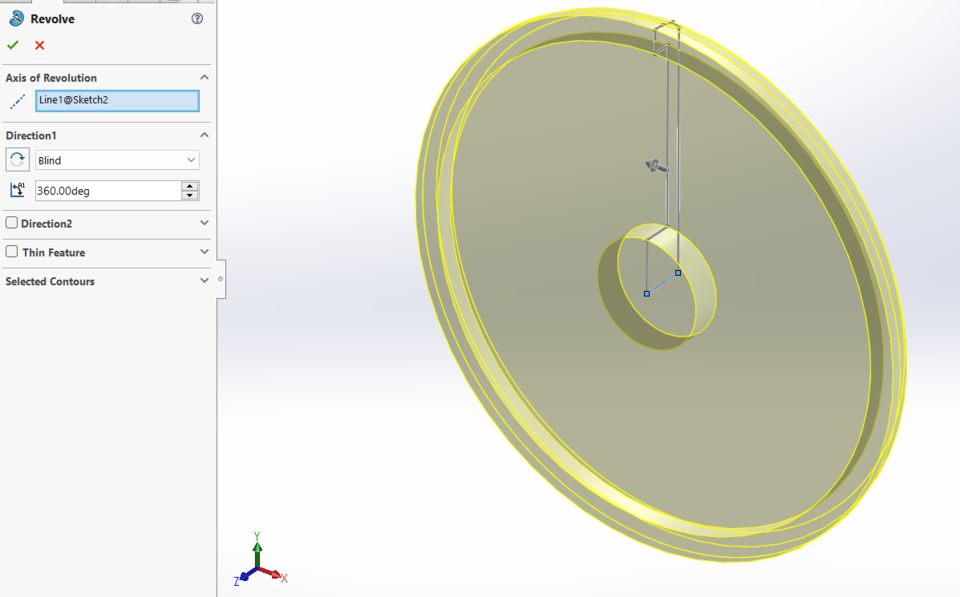Collapse the Axis of Revolution section
The height and width of the screenshot is (597, 960).
pyautogui.click(x=204, y=78)
